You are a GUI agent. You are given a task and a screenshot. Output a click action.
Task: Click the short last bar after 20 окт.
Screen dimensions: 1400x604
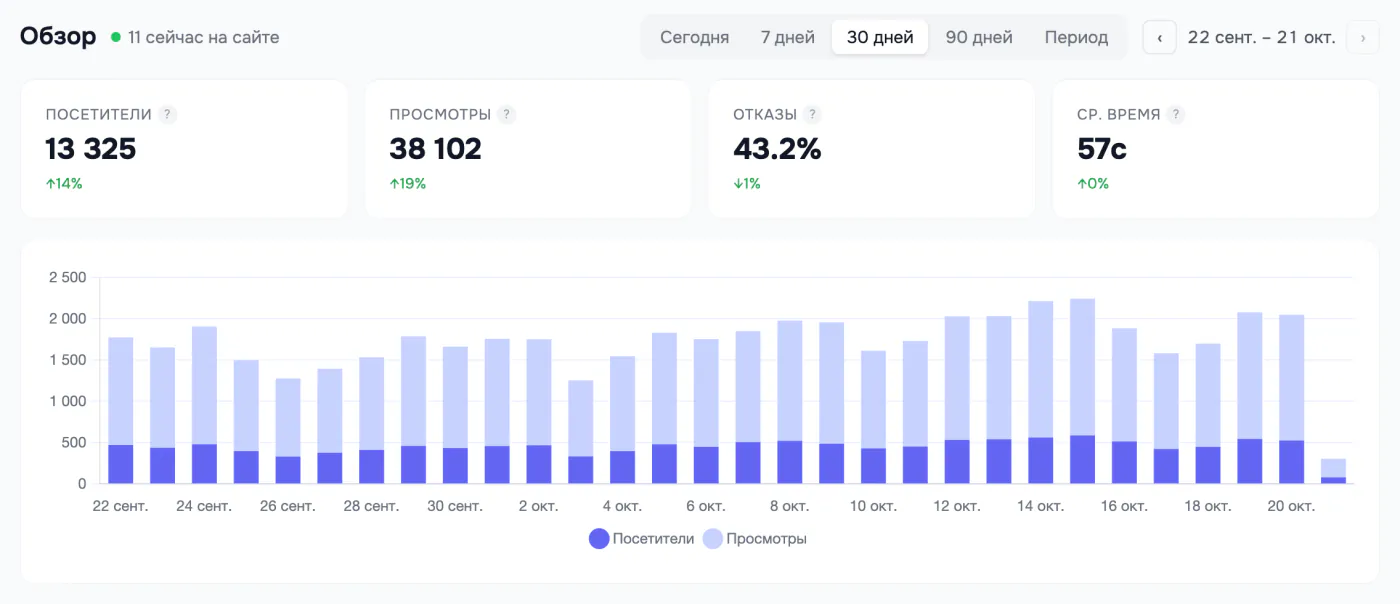pos(1334,472)
